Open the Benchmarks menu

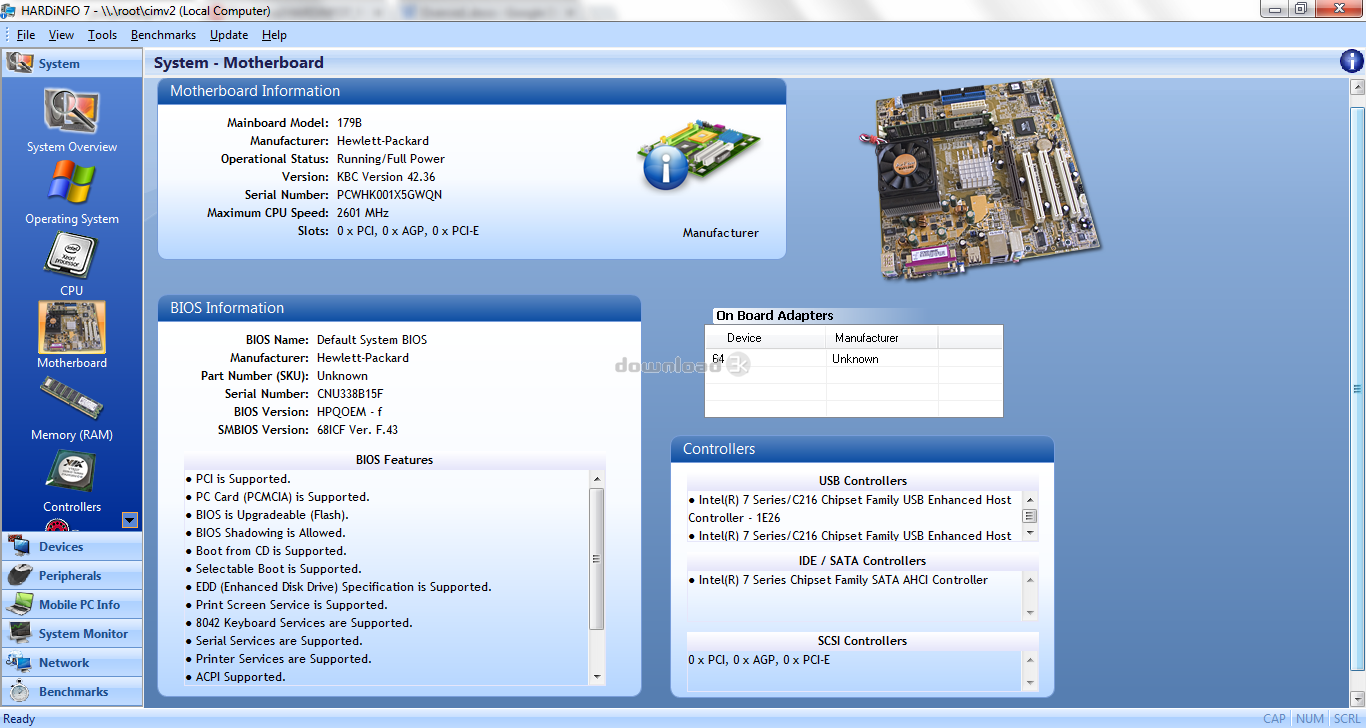click(163, 34)
